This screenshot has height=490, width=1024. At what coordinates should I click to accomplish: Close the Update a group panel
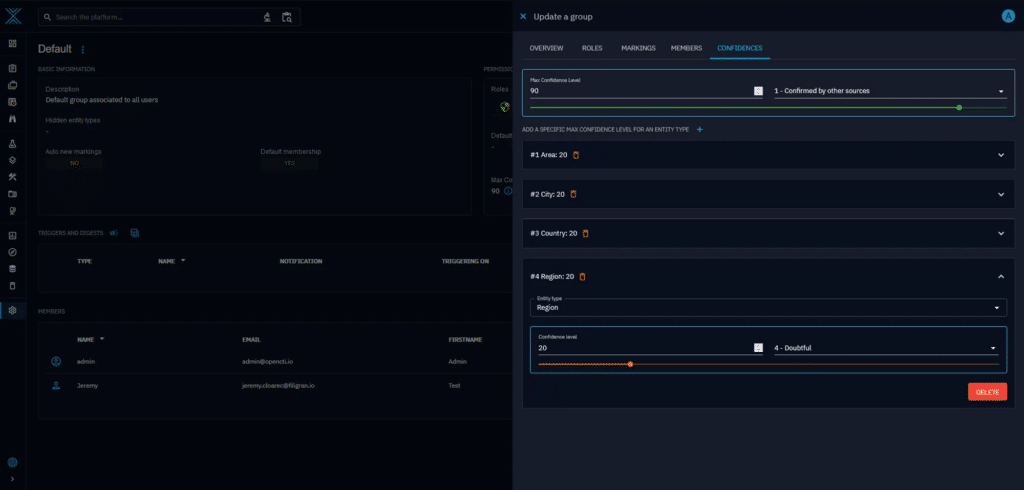523,16
